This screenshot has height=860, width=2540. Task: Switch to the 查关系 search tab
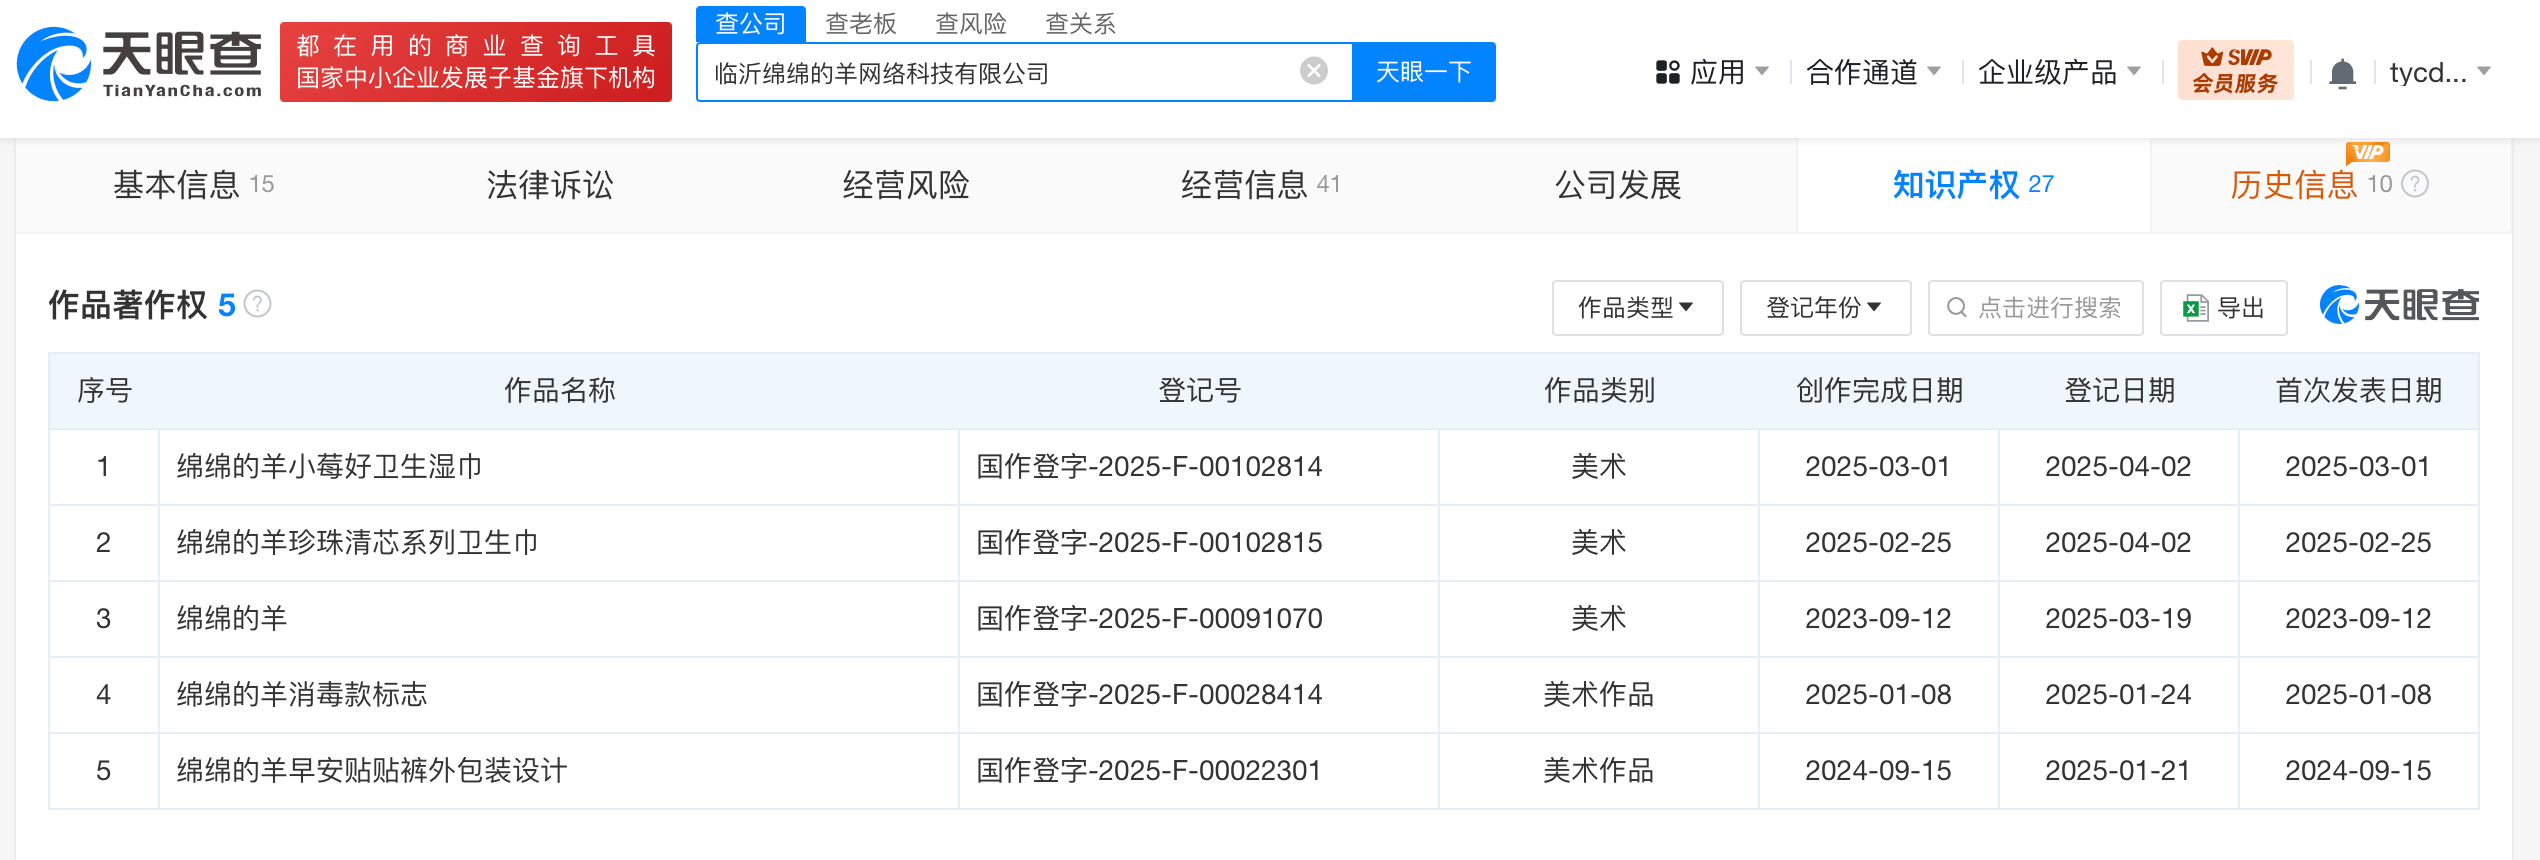click(1080, 23)
